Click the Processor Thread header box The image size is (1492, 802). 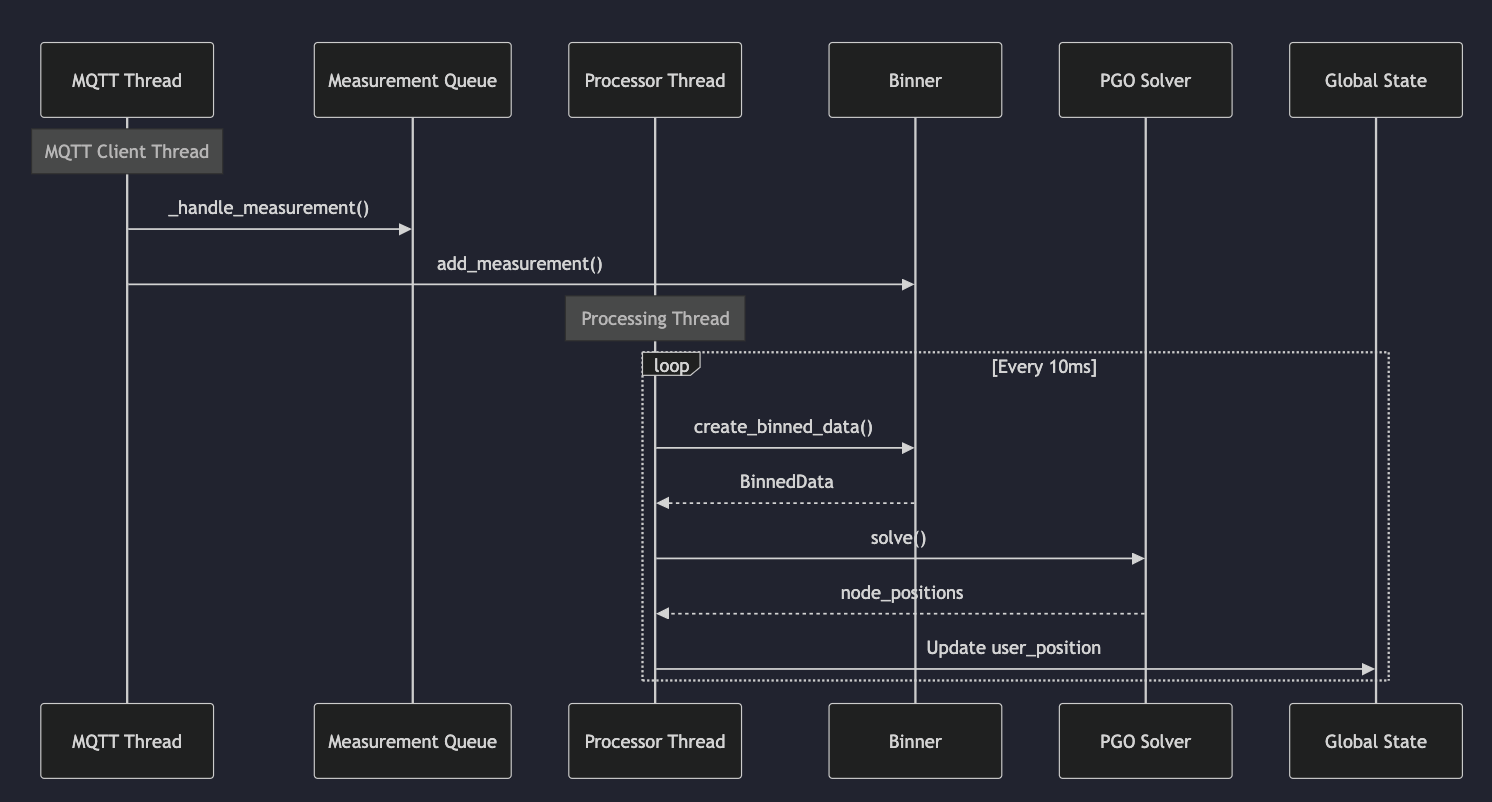point(654,80)
